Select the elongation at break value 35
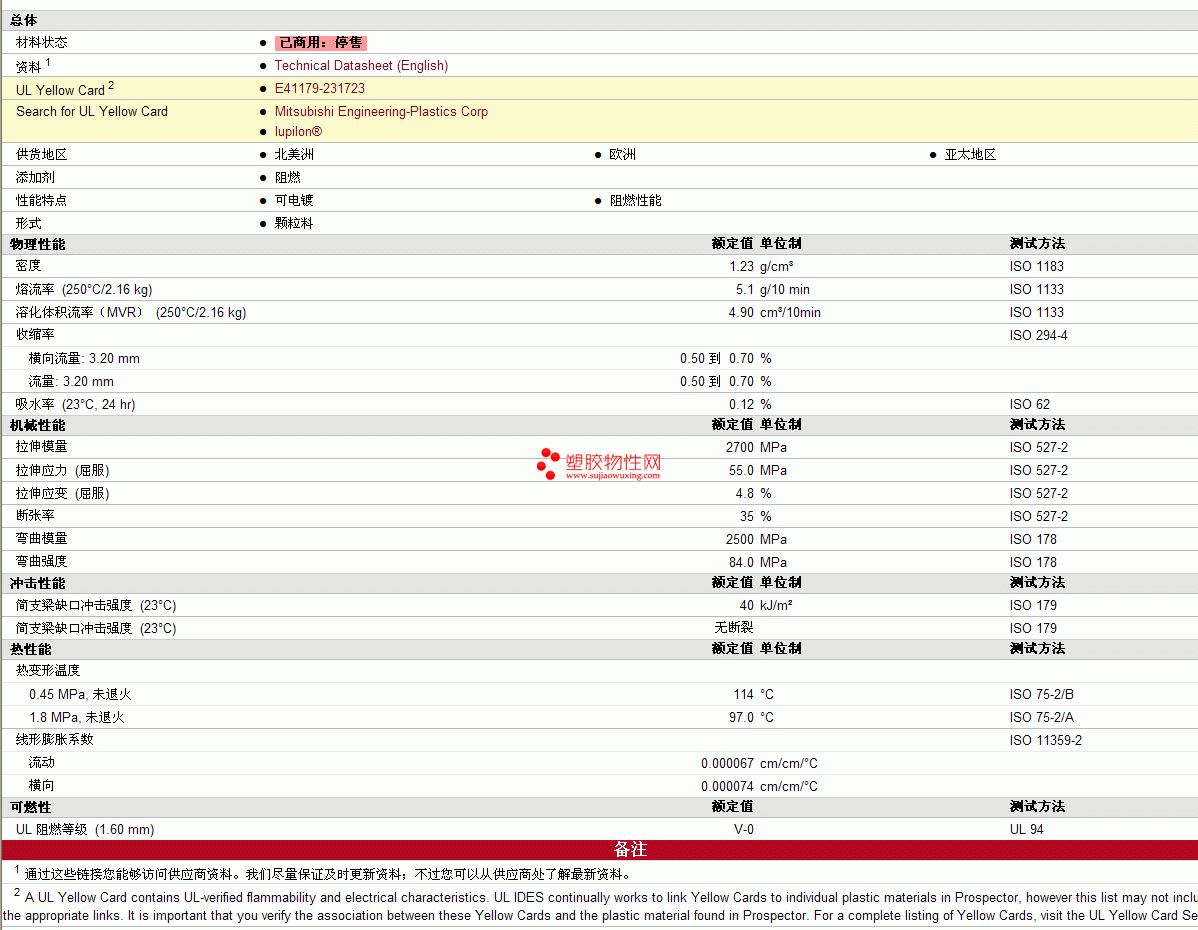Image resolution: width=1198 pixels, height=930 pixels. point(746,517)
